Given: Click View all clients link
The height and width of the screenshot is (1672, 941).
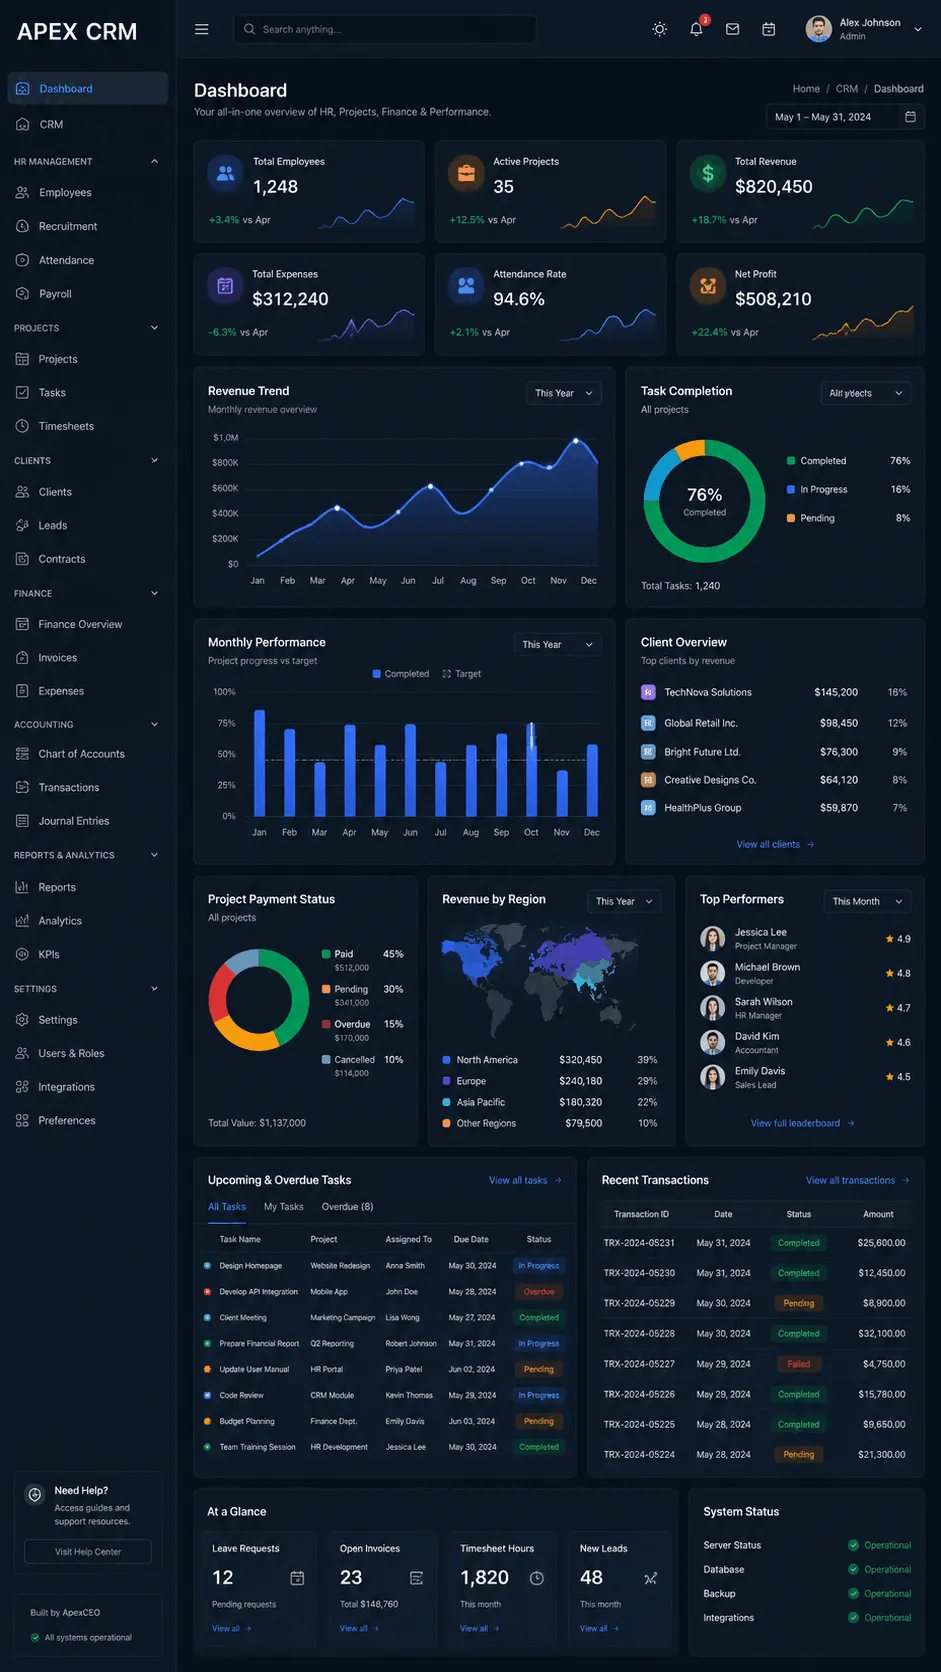Looking at the screenshot, I should [x=775, y=844].
